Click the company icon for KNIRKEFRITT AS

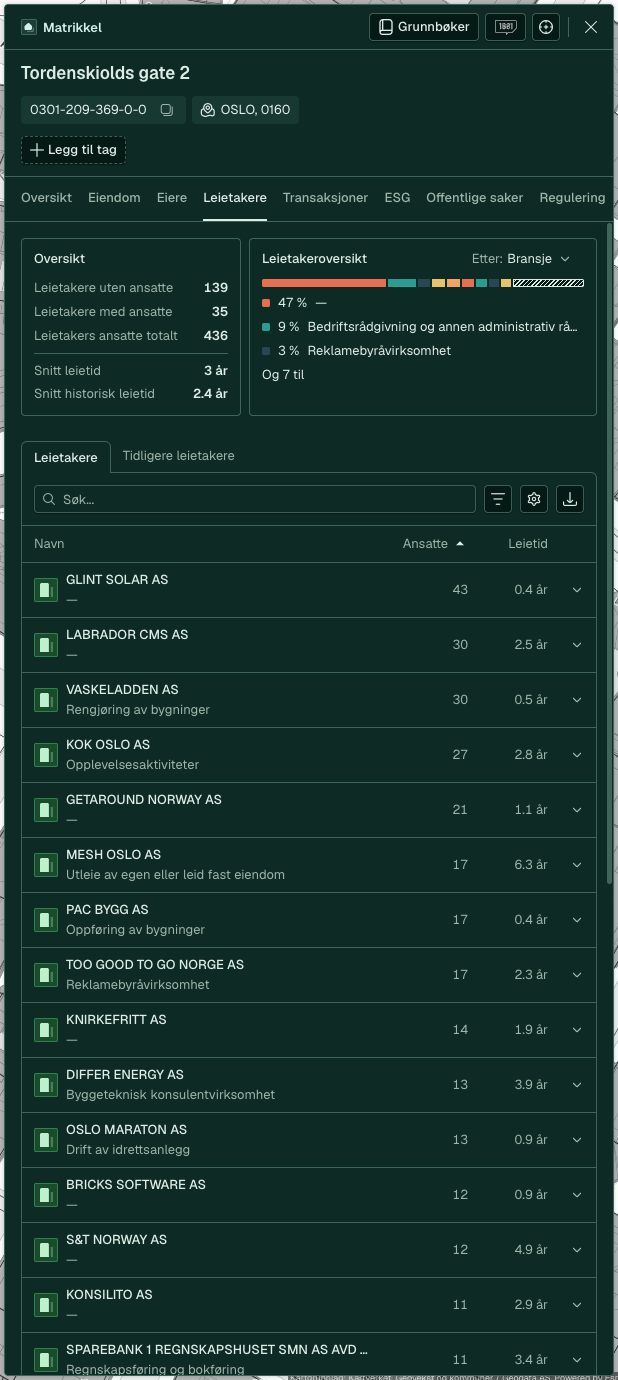tap(46, 1030)
